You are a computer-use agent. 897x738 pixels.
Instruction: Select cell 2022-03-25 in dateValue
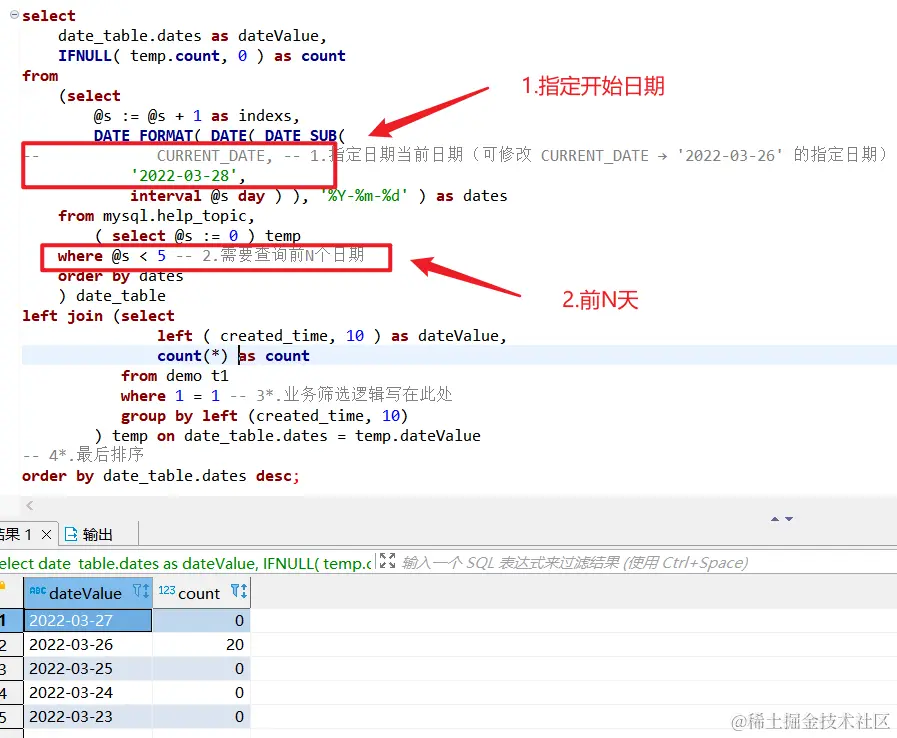[88, 669]
